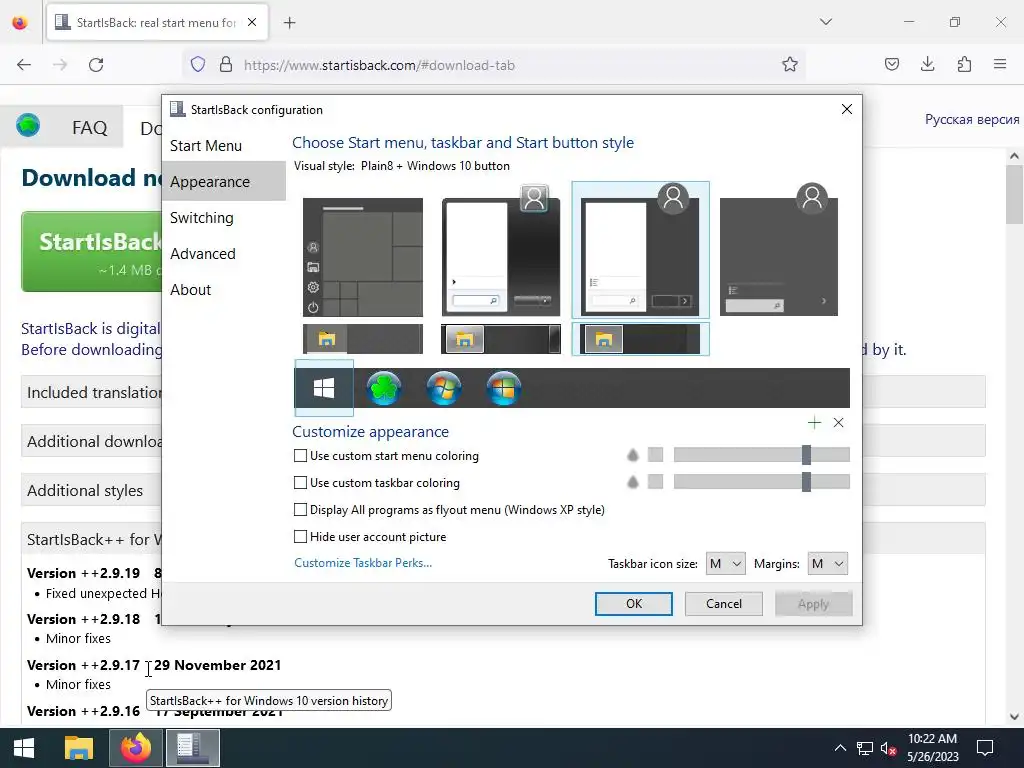Click the taskbar color swatch
This screenshot has width=1024, height=768.
pyautogui.click(x=655, y=482)
